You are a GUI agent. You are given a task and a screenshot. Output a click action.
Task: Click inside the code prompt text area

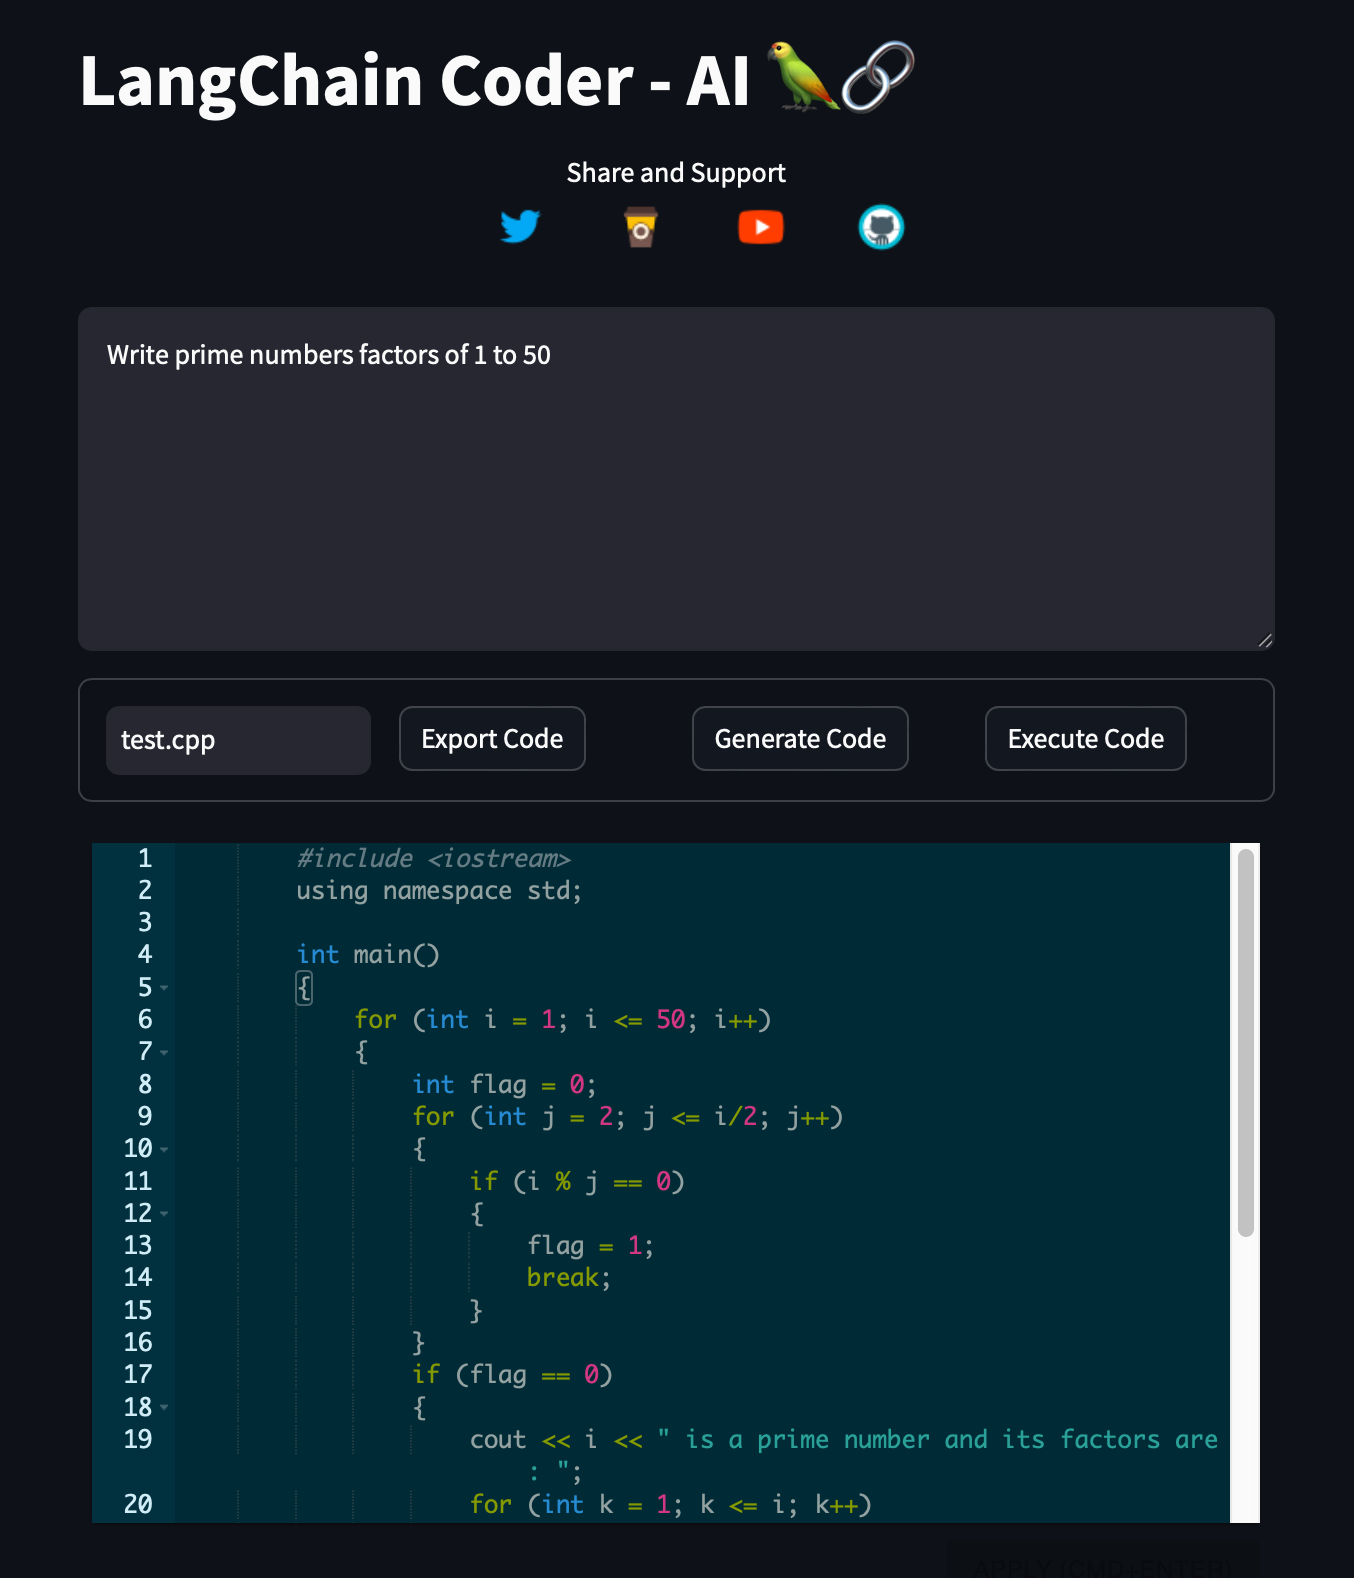[676, 480]
